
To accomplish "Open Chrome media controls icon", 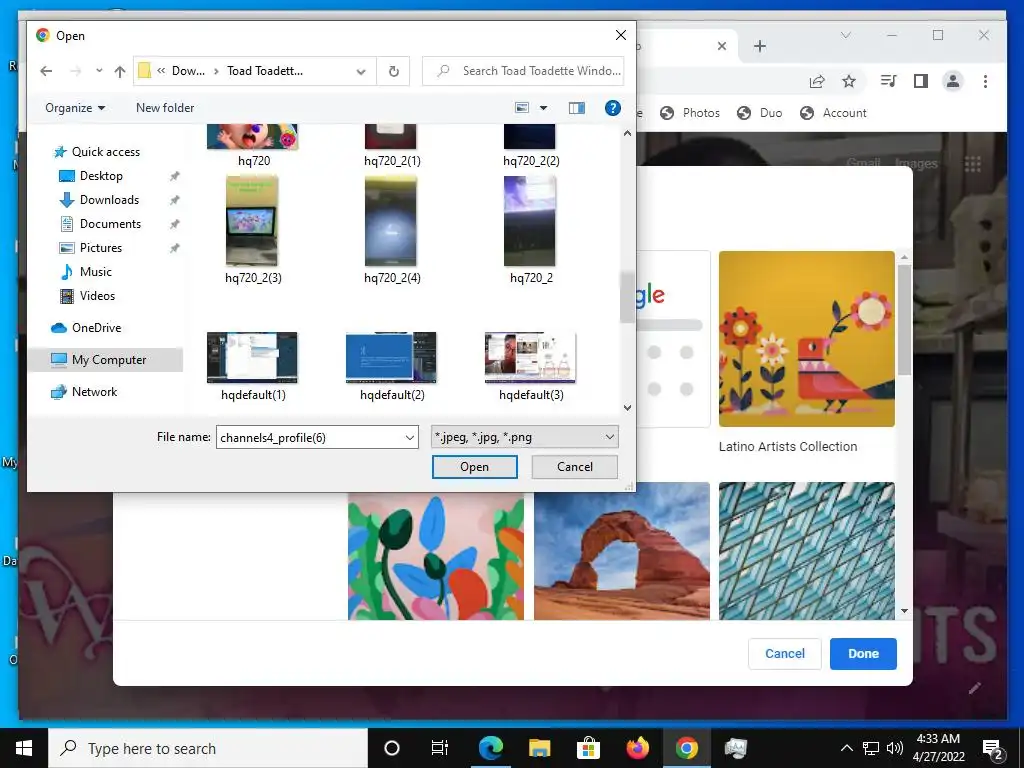I will pos(888,81).
